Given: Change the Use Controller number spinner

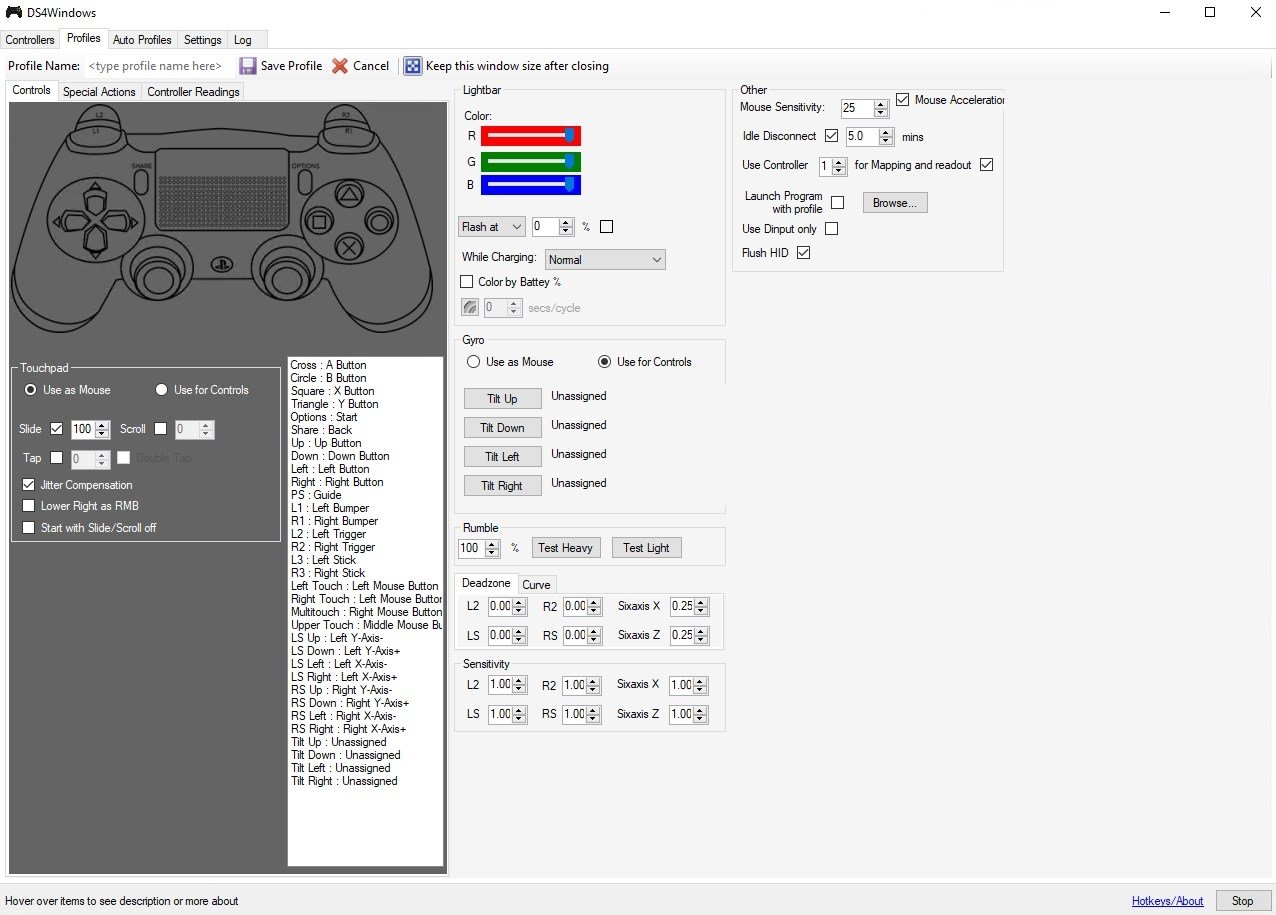Looking at the screenshot, I should 840,166.
